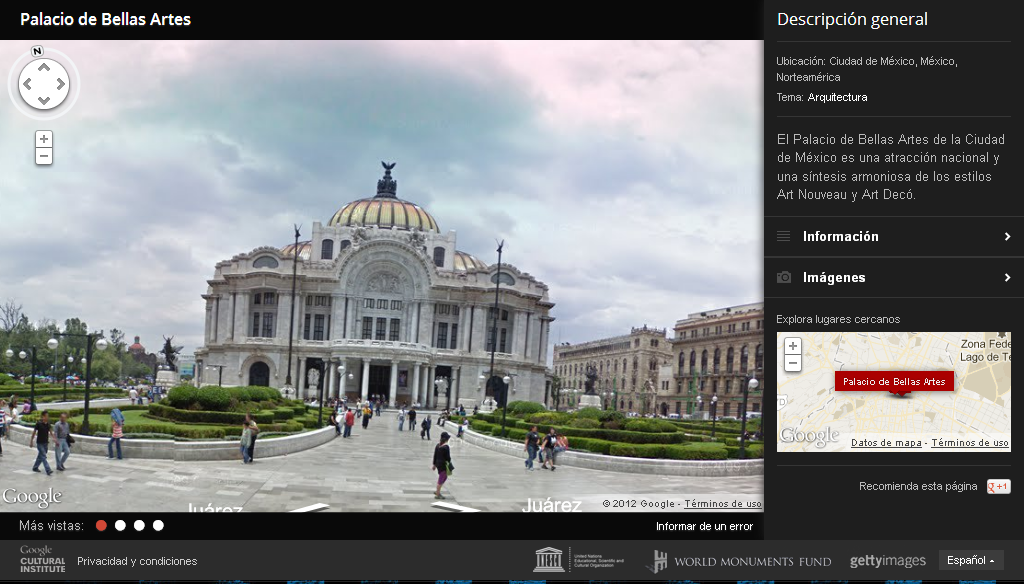The width and height of the screenshot is (1024, 584).
Task: Select the last view dot under Más vistas
Action: [x=158, y=524]
